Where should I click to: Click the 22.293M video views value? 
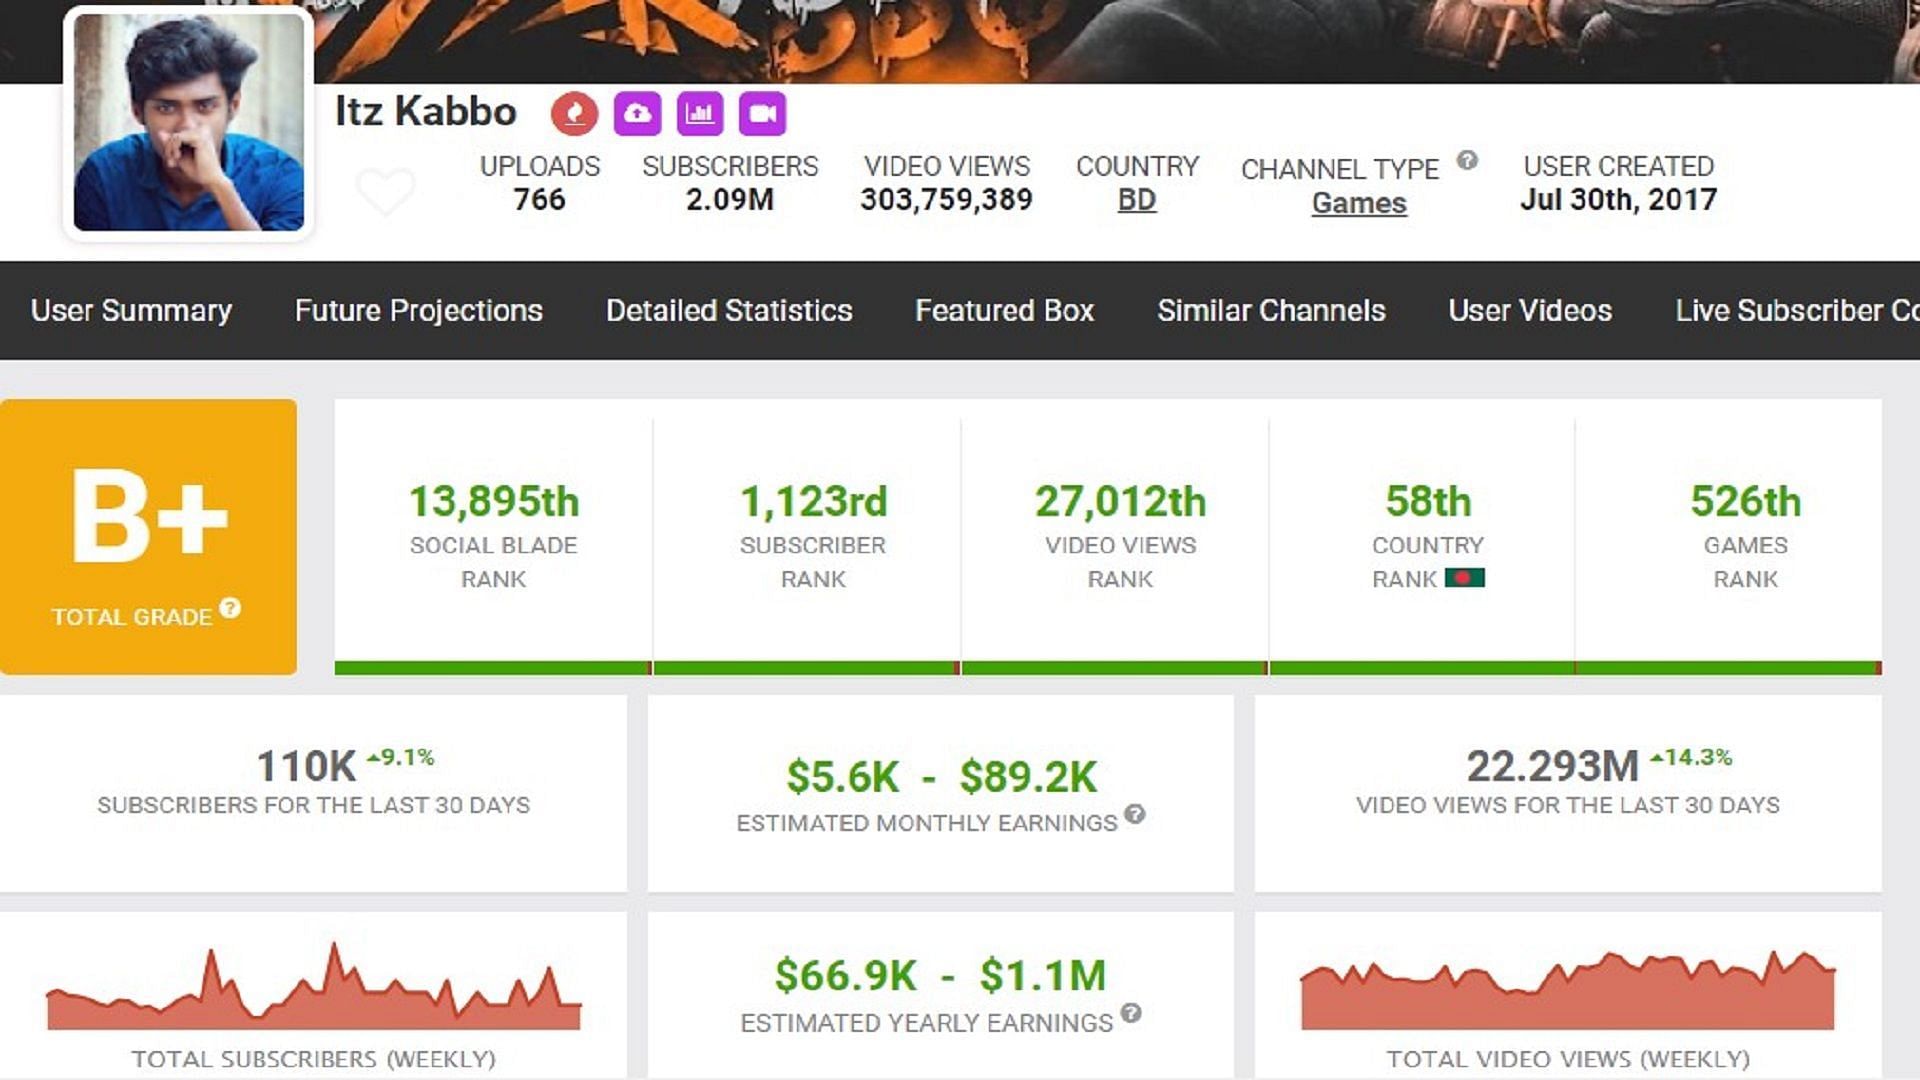(x=1552, y=767)
